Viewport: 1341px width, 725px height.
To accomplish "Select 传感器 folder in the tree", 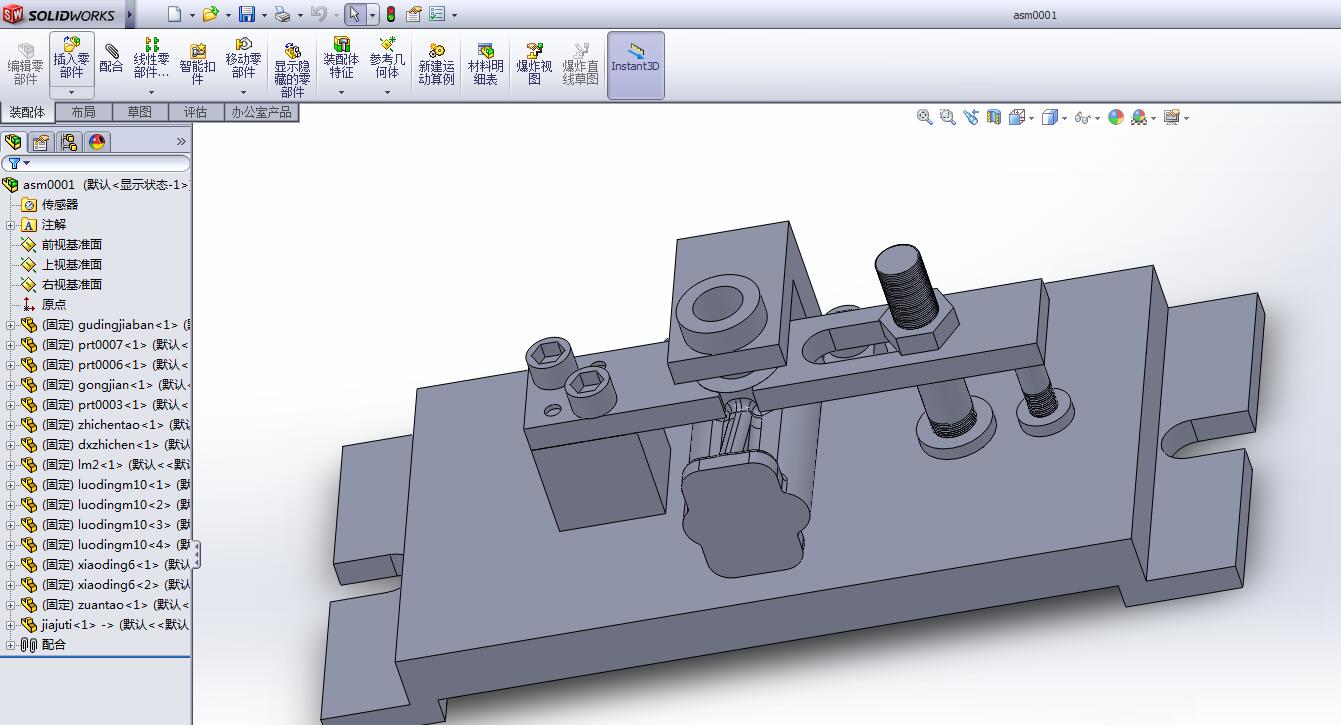I will coord(59,205).
